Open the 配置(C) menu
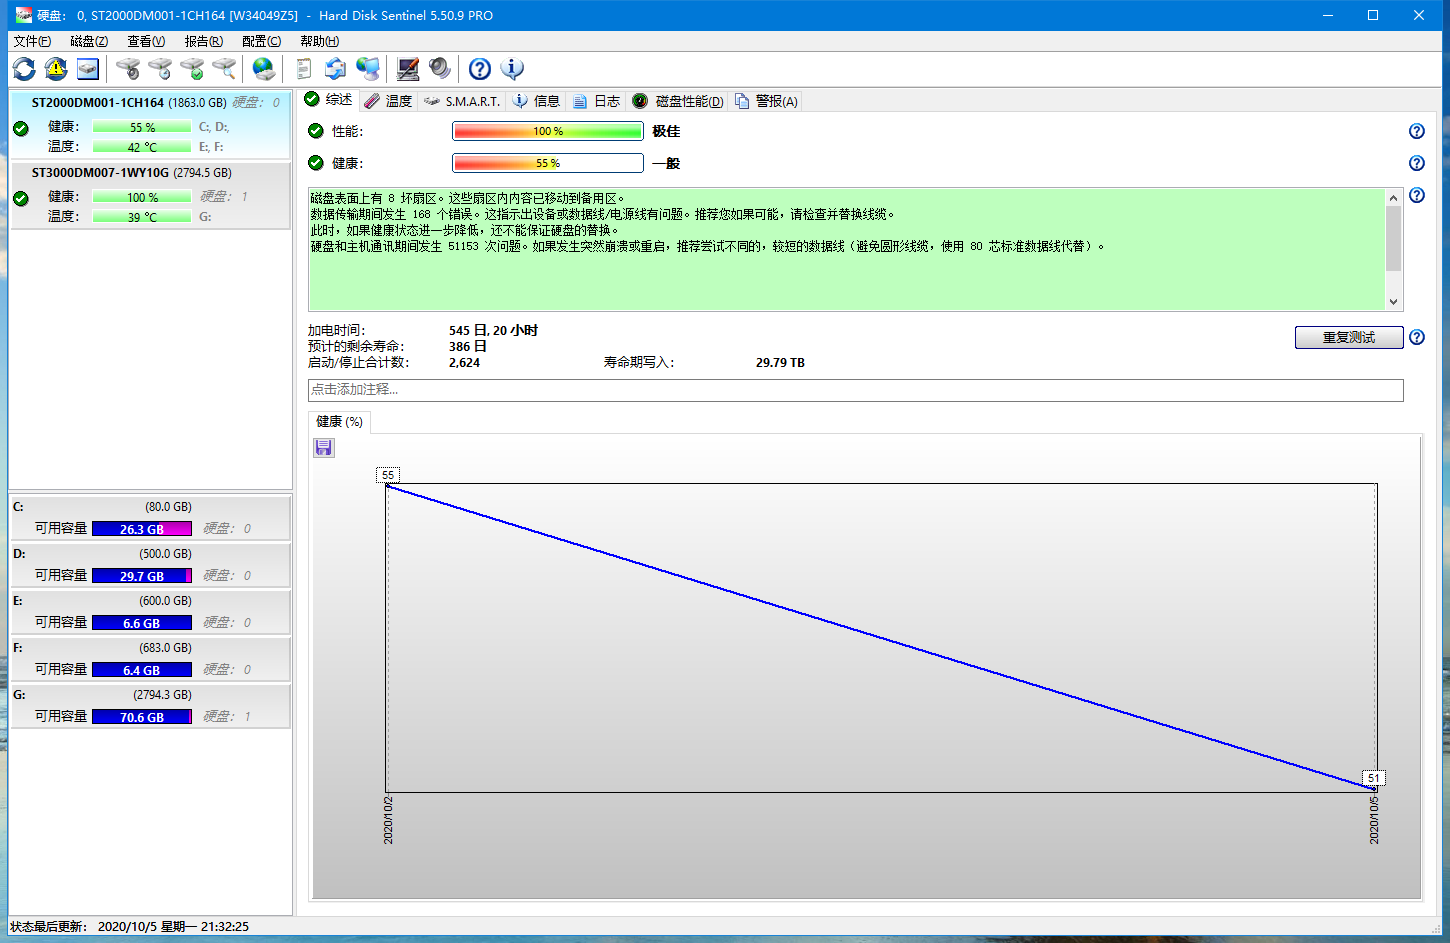 point(261,41)
